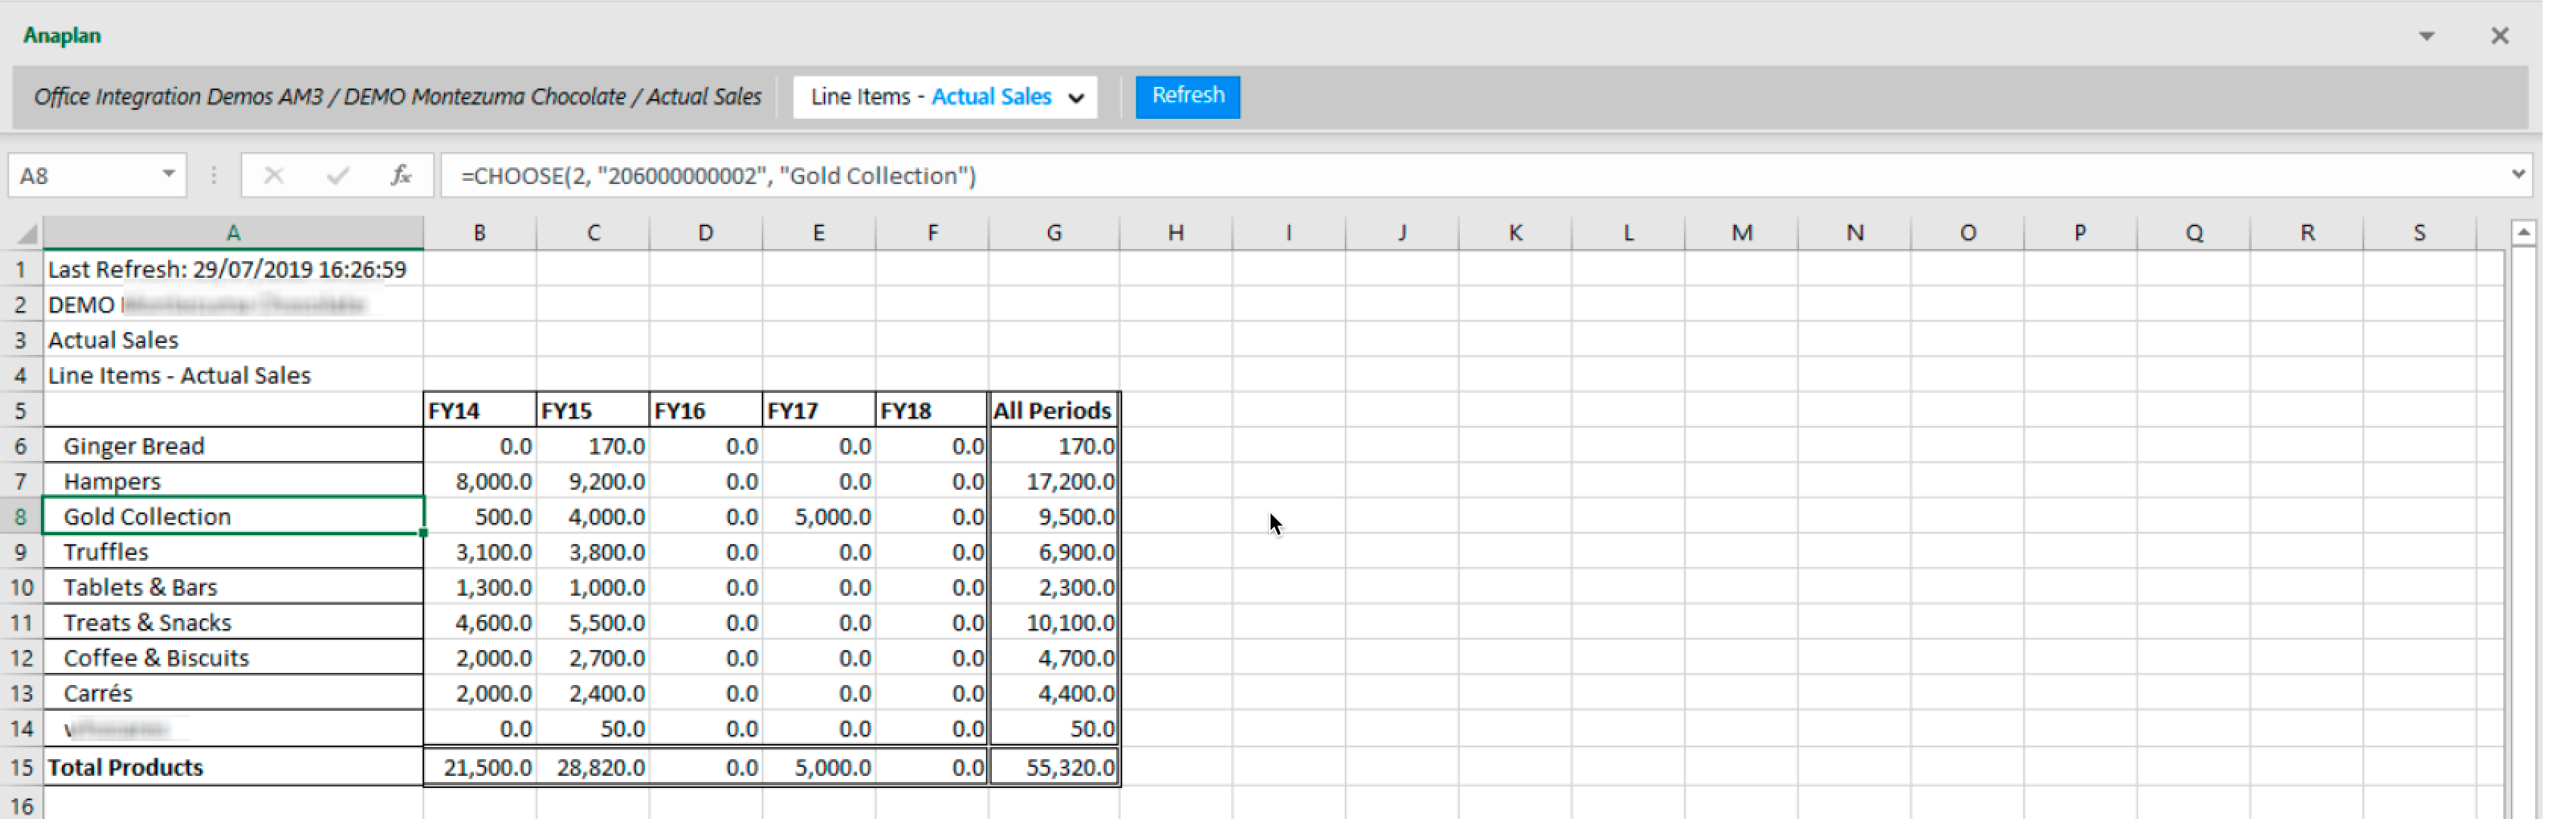Click the formula bar input field
The height and width of the screenshot is (819, 2576).
point(1477,174)
